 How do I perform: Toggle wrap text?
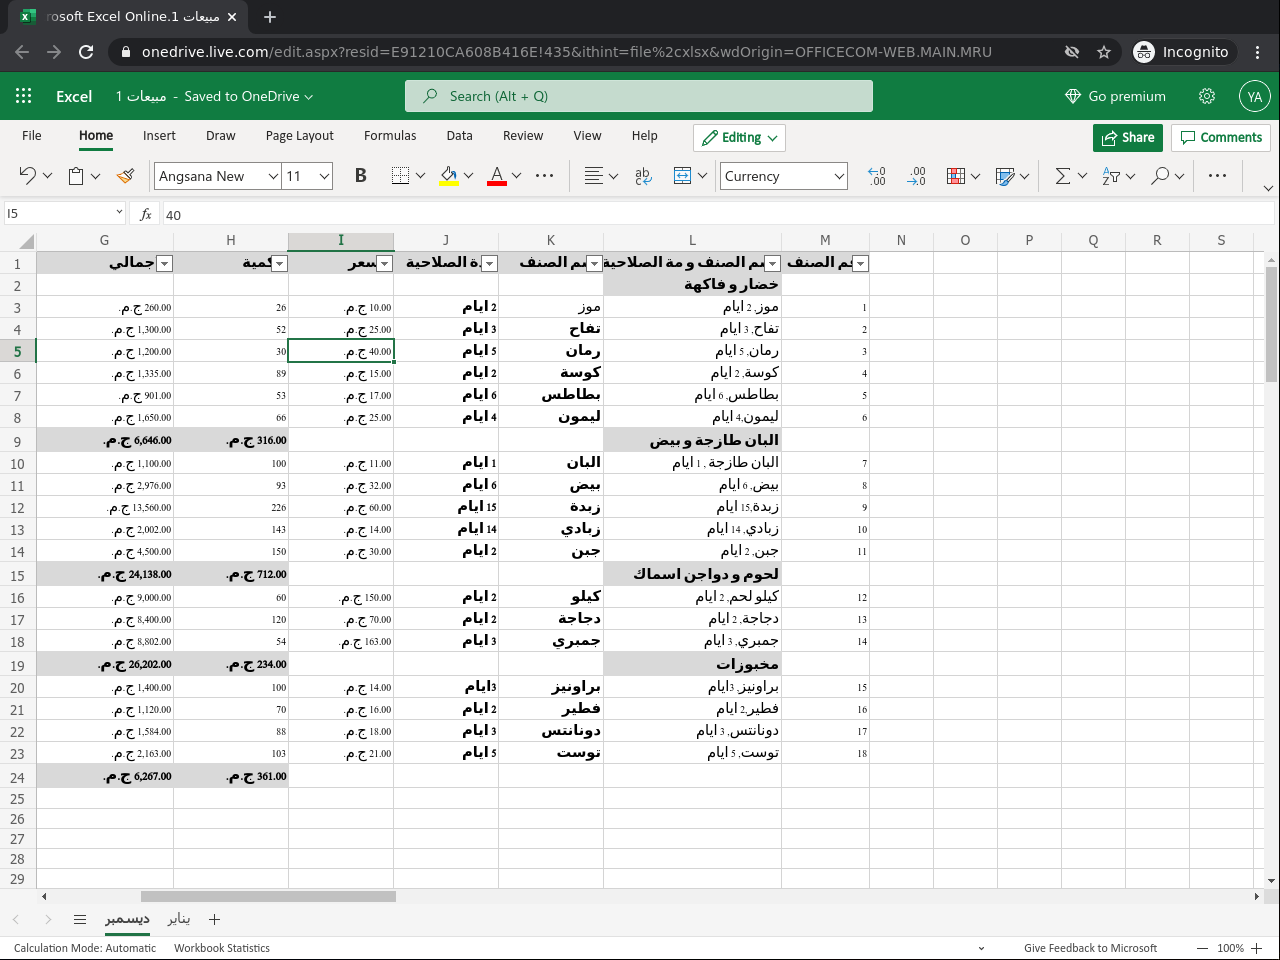[x=643, y=176]
